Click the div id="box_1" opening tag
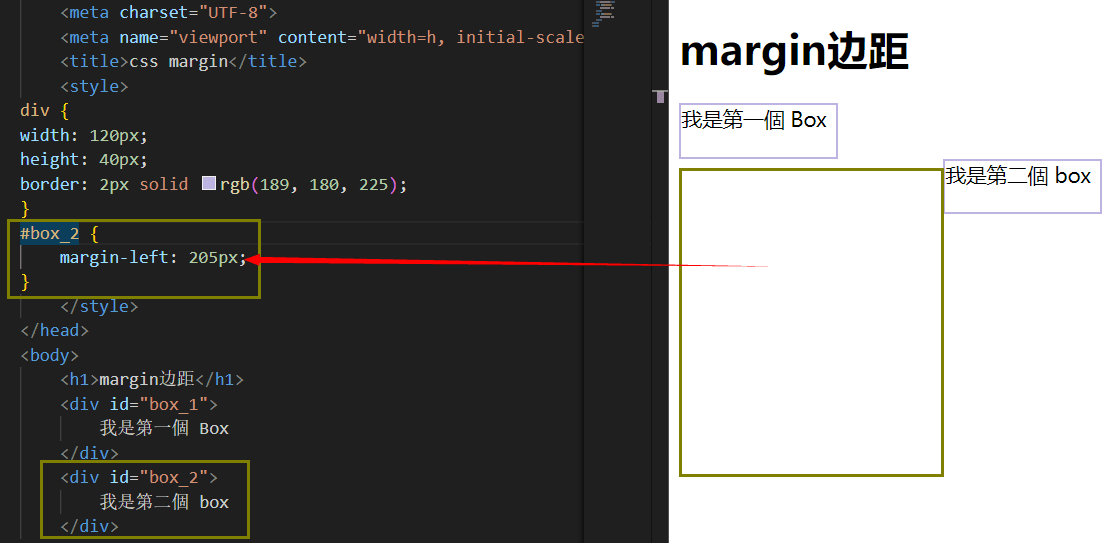The width and height of the screenshot is (1113, 543). pos(138,404)
